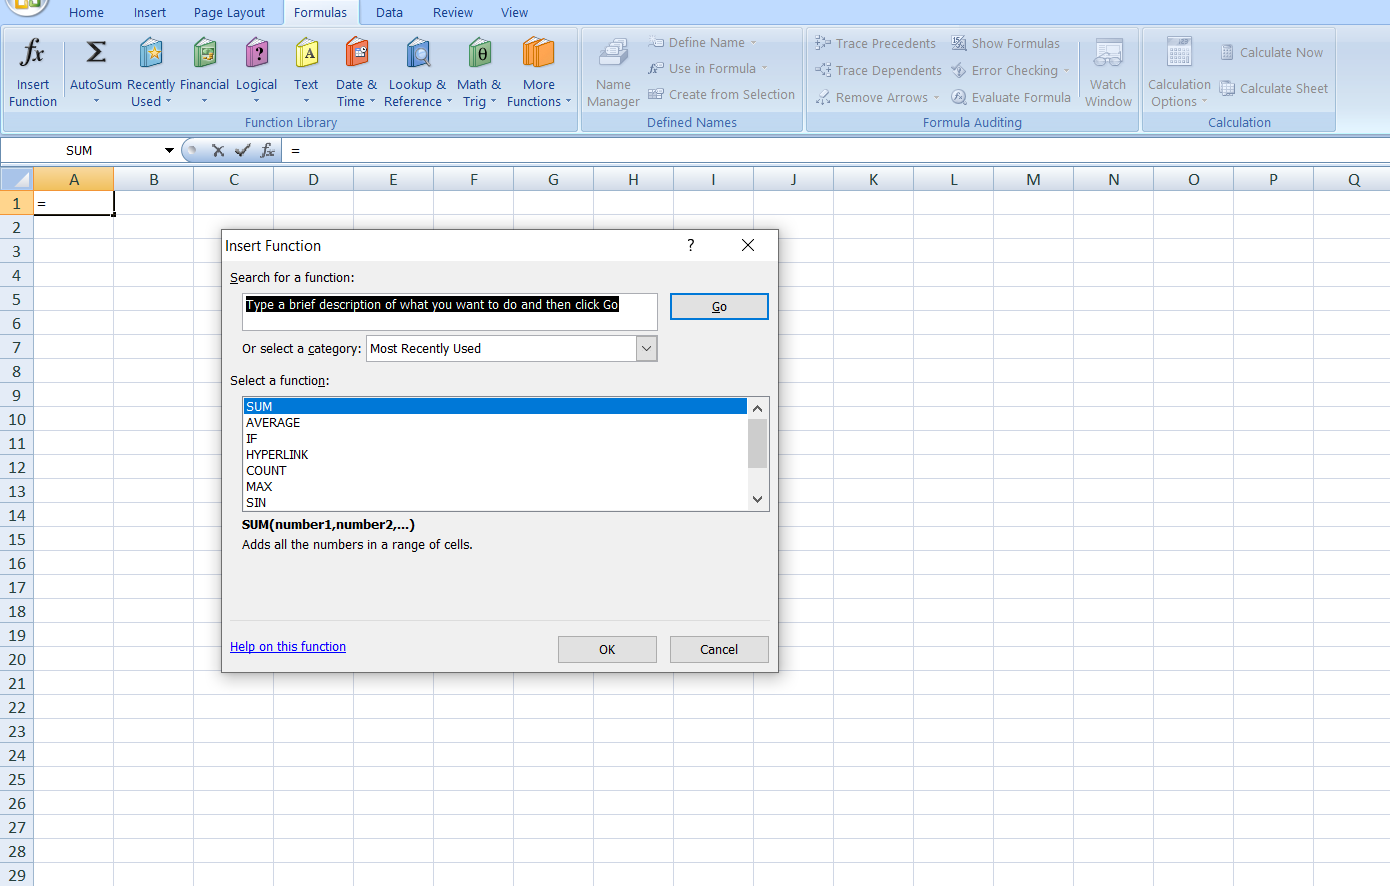The width and height of the screenshot is (1390, 886).
Task: Open the More Functions books icon
Action: [x=538, y=53]
